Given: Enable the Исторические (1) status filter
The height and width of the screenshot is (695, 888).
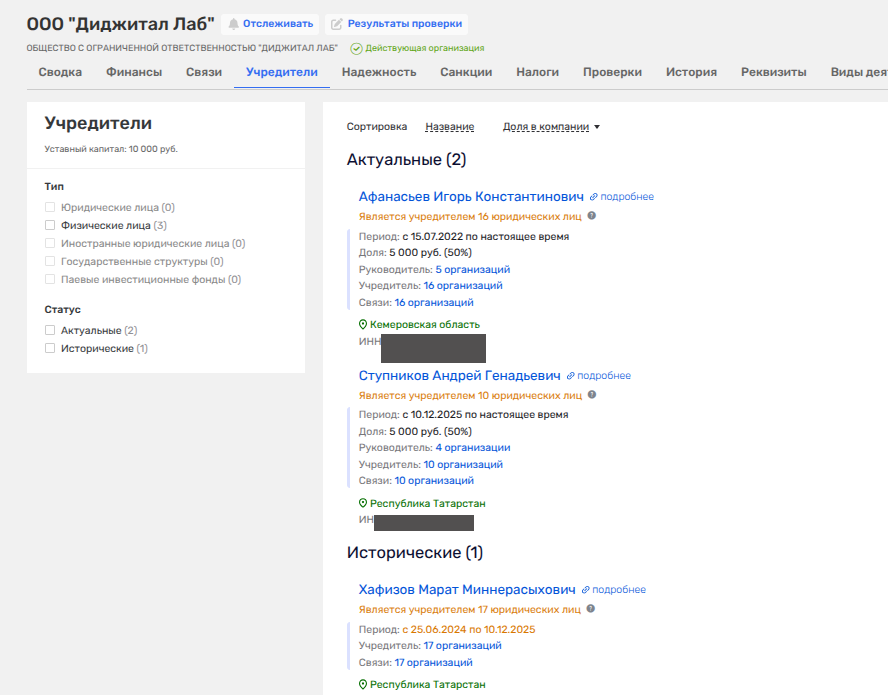Looking at the screenshot, I should point(50,348).
